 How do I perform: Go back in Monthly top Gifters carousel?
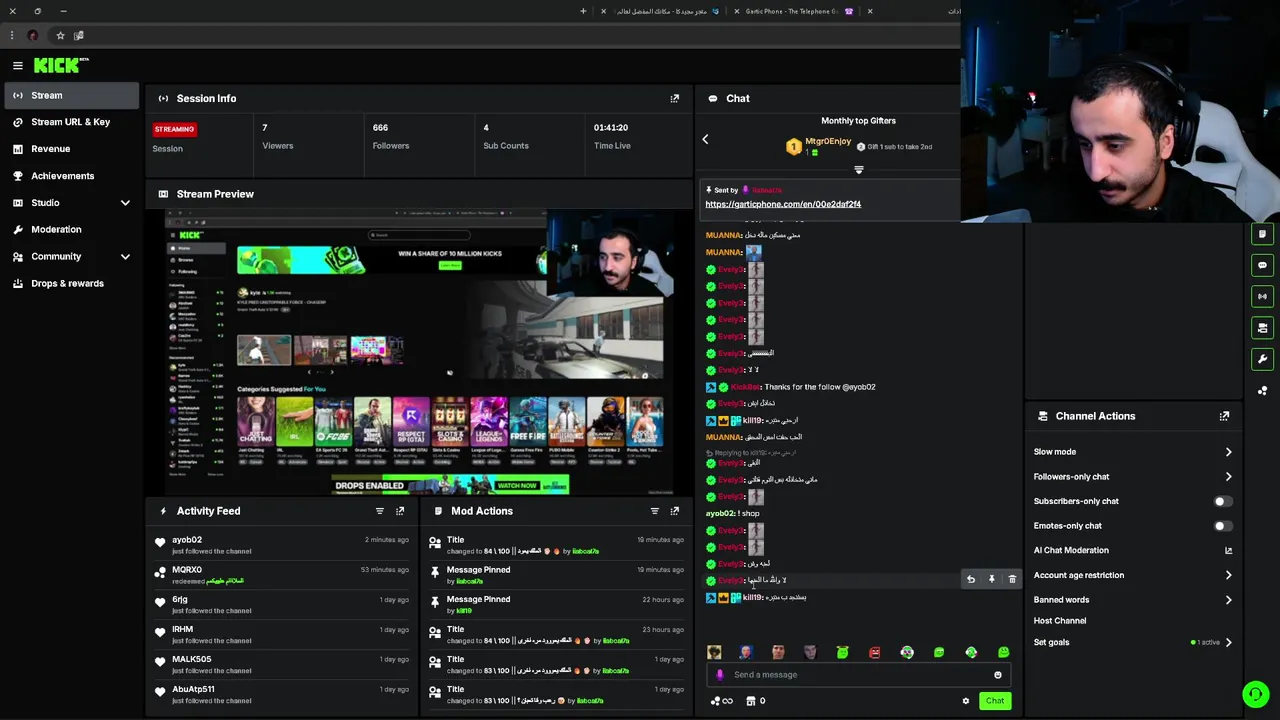705,140
